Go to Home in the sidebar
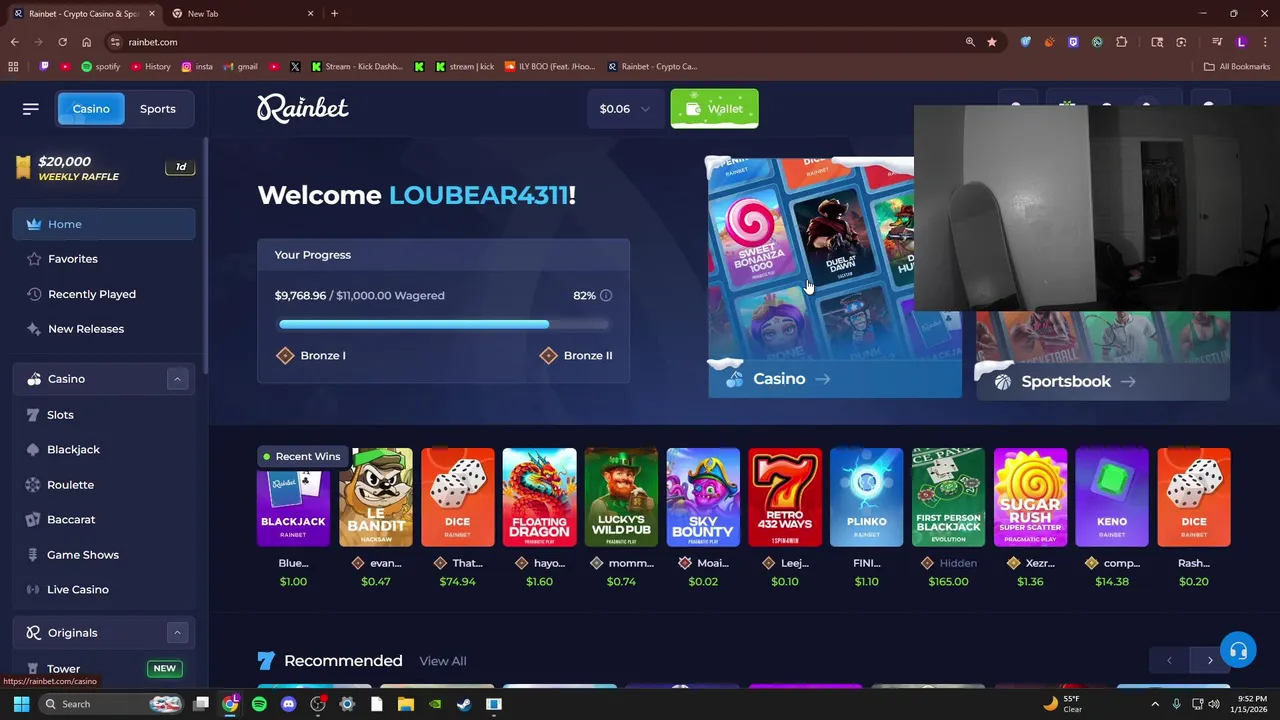Viewport: 1280px width, 720px height. point(104,224)
